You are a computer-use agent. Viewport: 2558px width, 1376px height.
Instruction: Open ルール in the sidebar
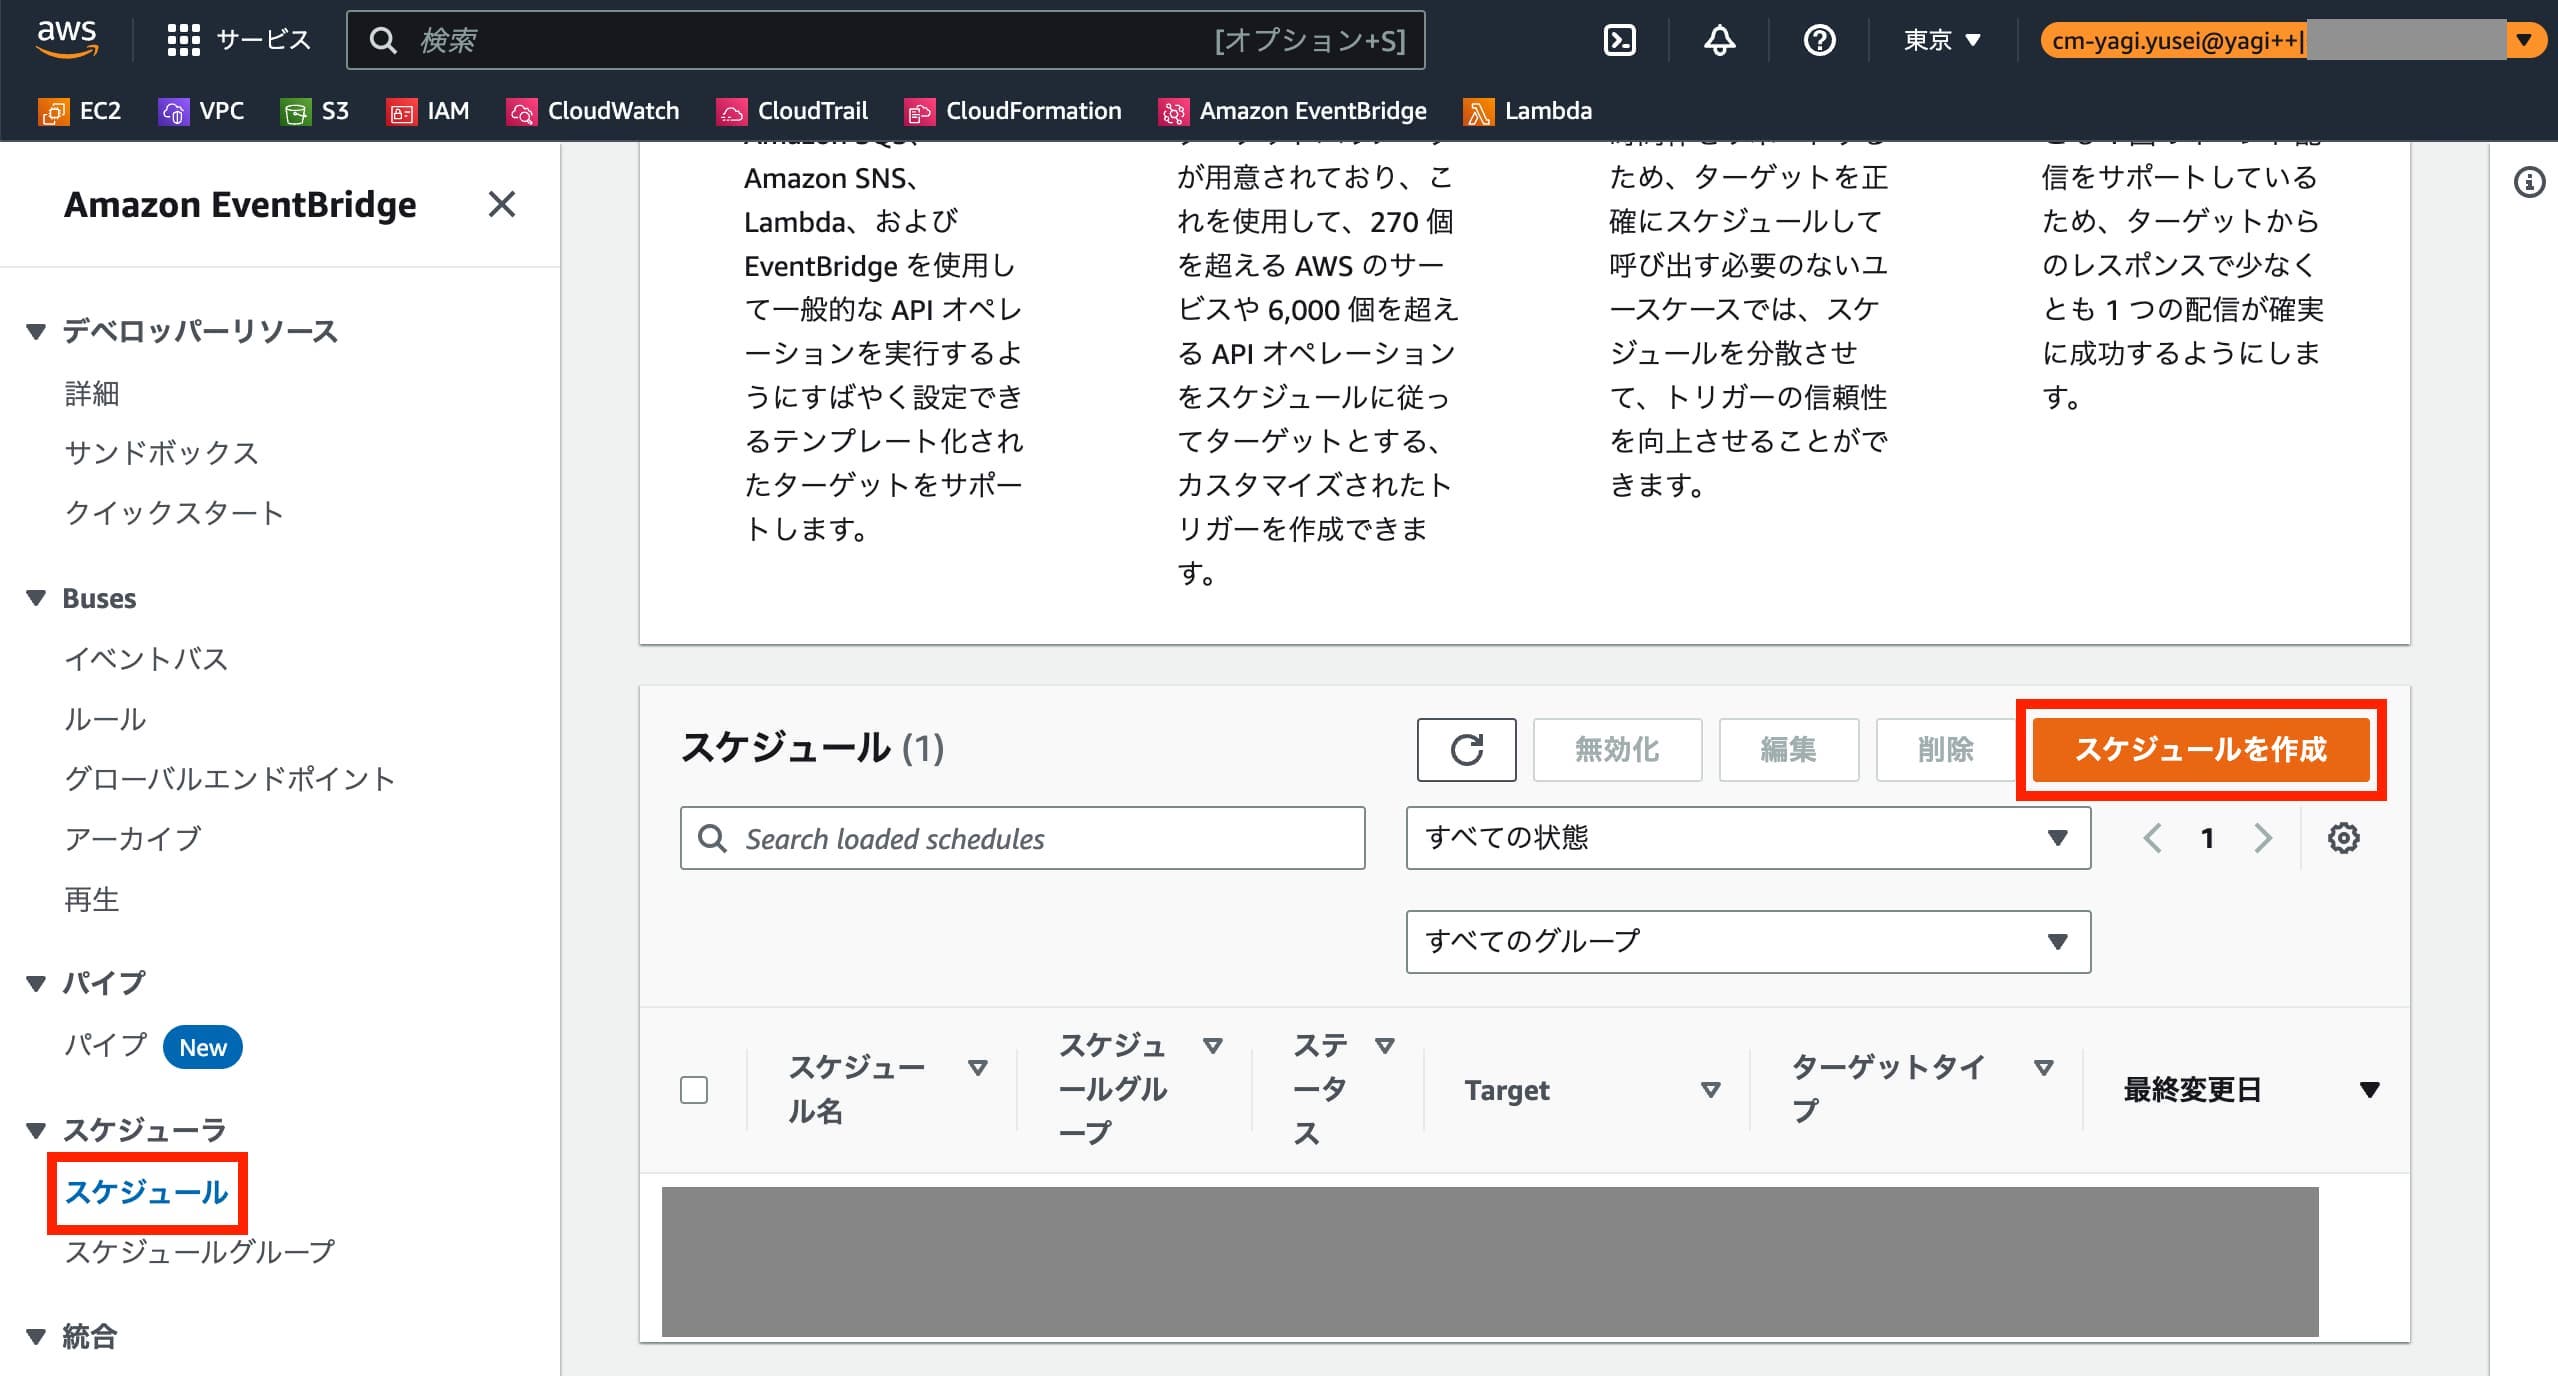tap(105, 719)
